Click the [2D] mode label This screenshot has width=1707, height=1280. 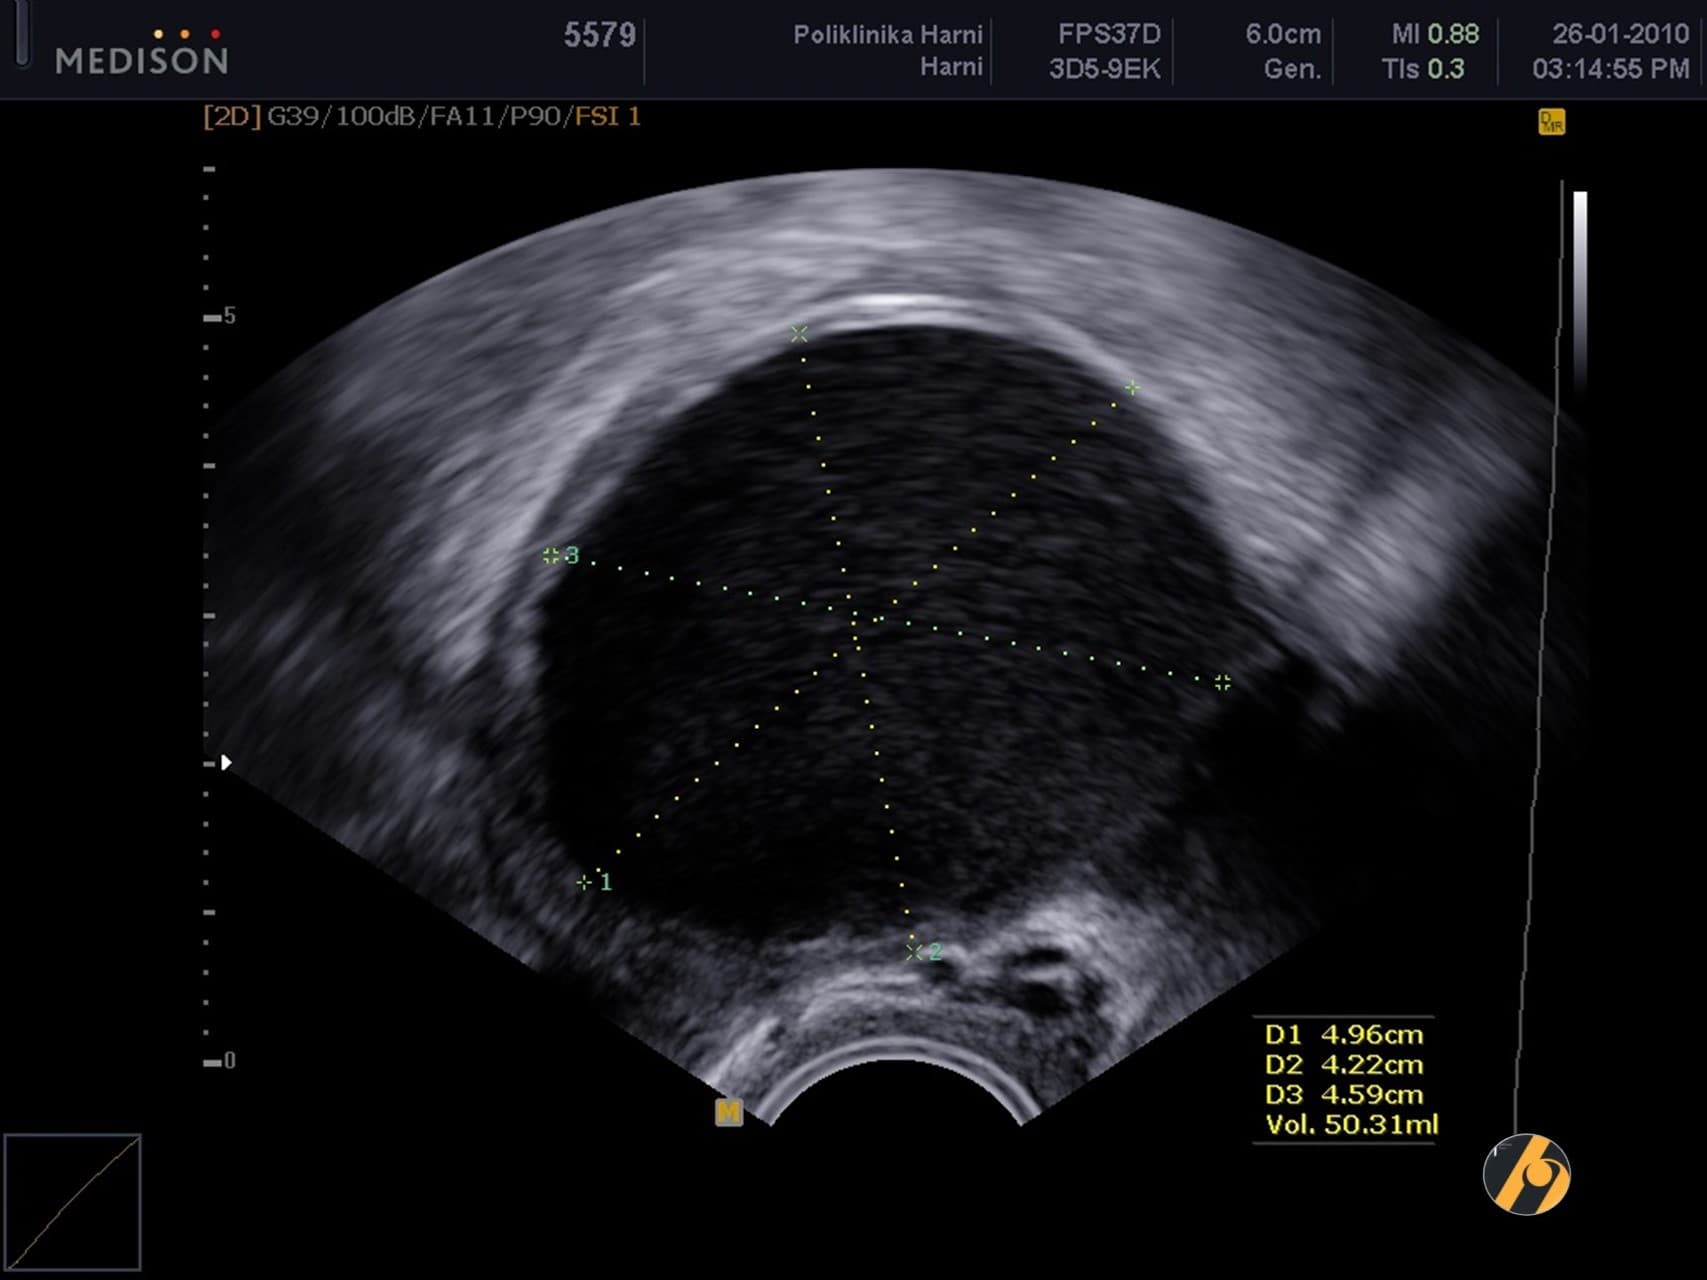231,117
